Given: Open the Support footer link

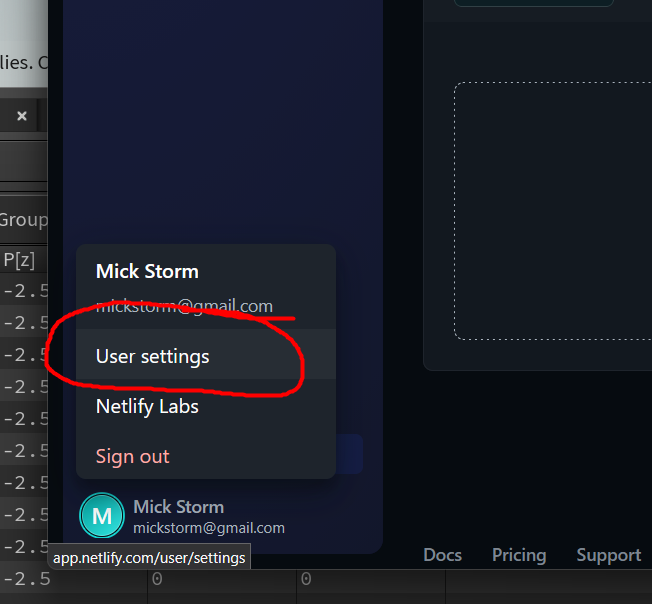Looking at the screenshot, I should click(609, 555).
